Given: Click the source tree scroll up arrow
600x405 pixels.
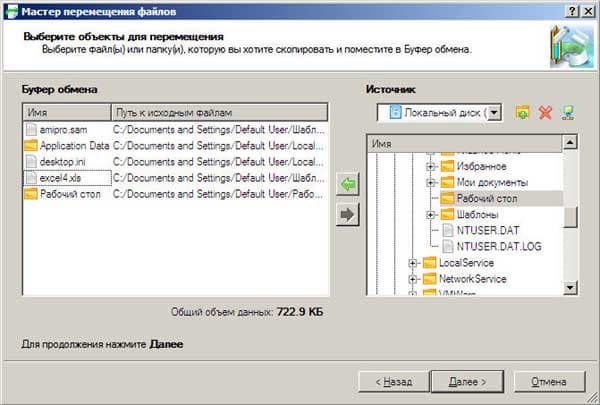Looking at the screenshot, I should (x=570, y=143).
